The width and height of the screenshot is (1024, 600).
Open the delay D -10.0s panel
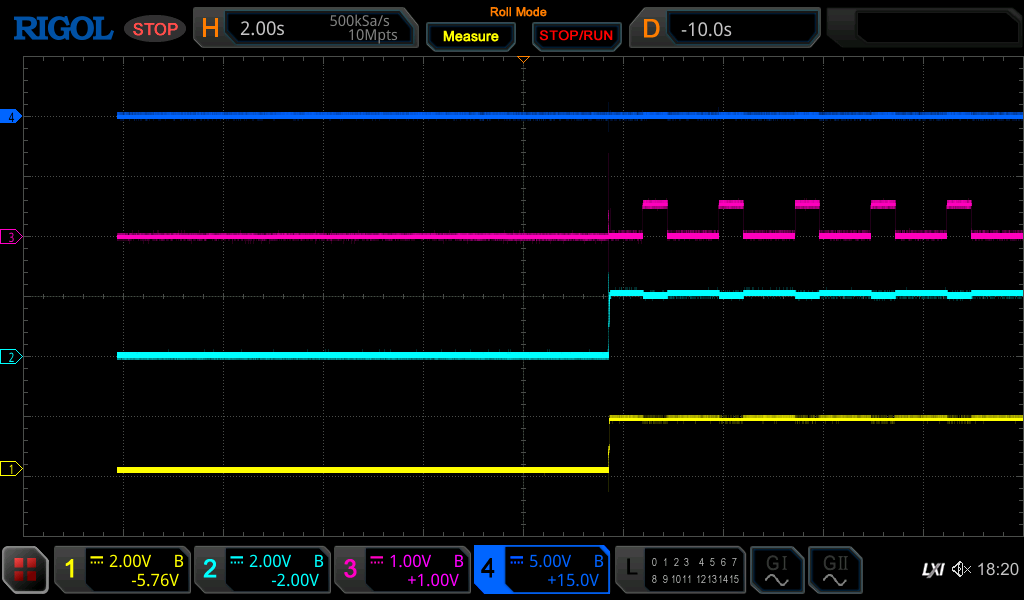725,28
